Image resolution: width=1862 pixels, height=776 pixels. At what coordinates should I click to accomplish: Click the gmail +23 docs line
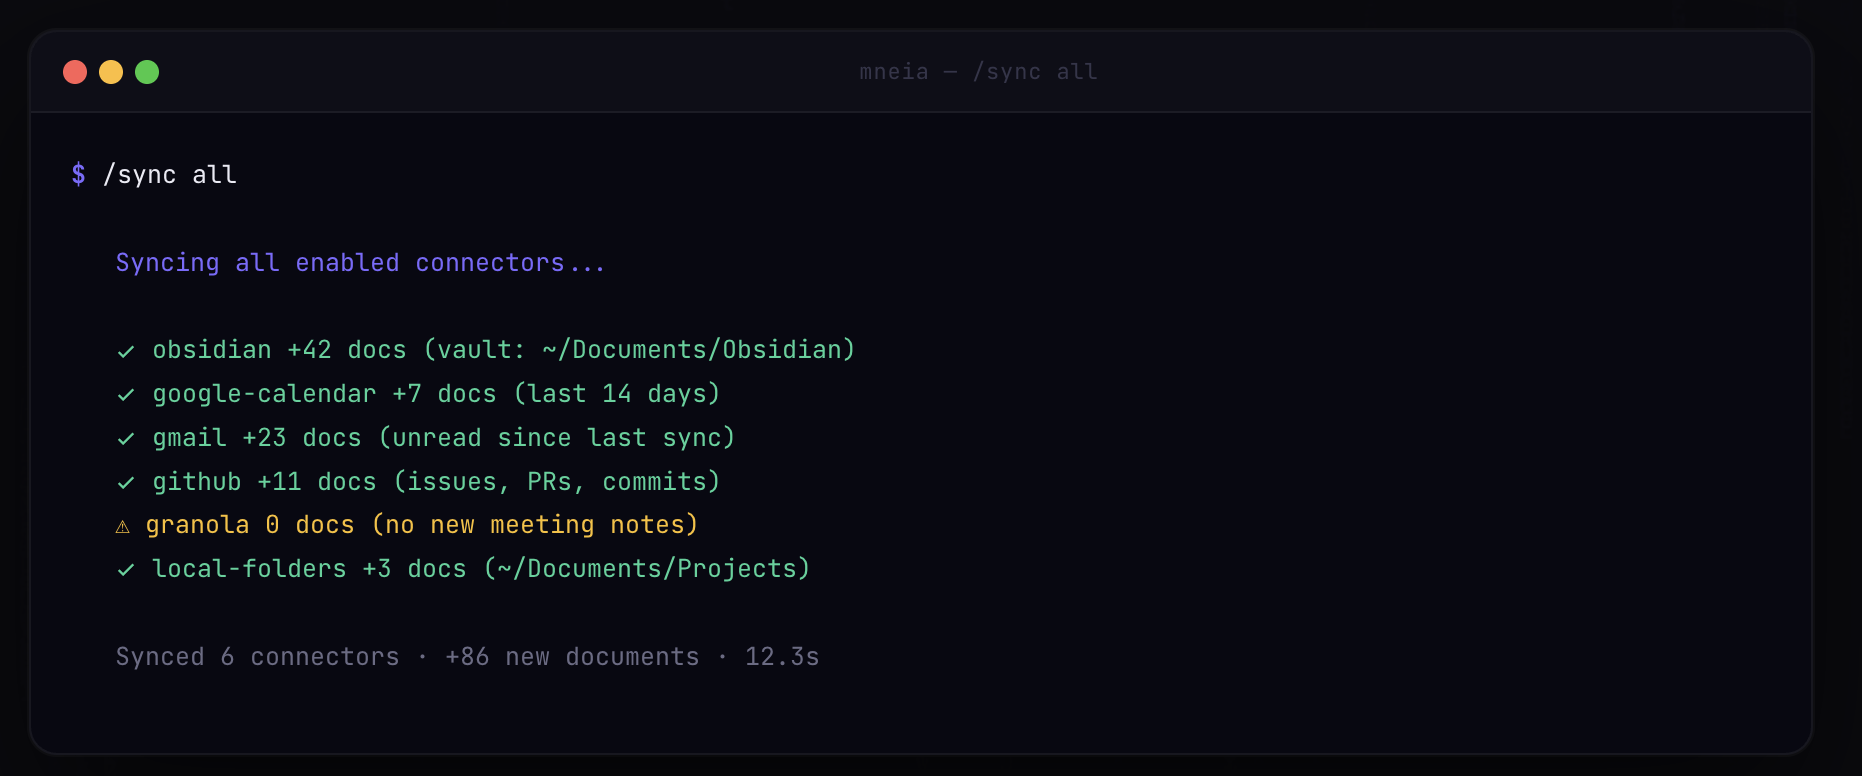tap(444, 438)
